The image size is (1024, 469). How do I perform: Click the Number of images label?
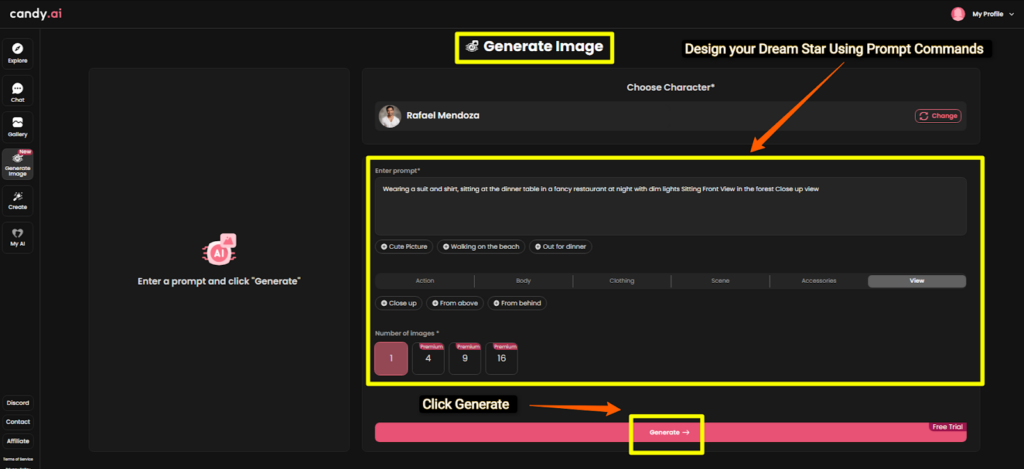[407, 333]
